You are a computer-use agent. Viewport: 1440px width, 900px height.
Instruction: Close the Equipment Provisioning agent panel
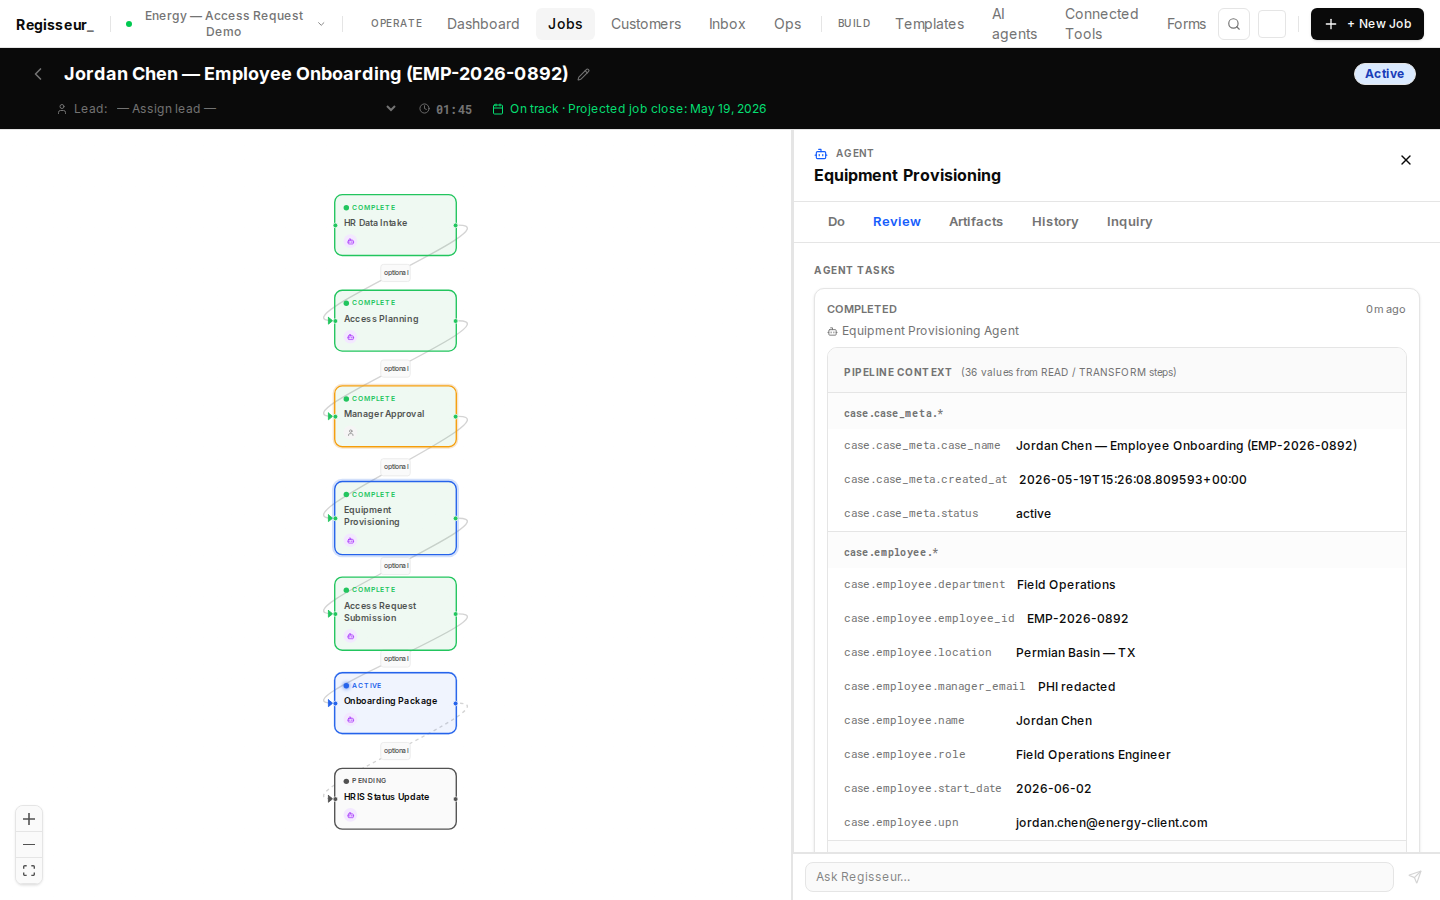click(1406, 160)
